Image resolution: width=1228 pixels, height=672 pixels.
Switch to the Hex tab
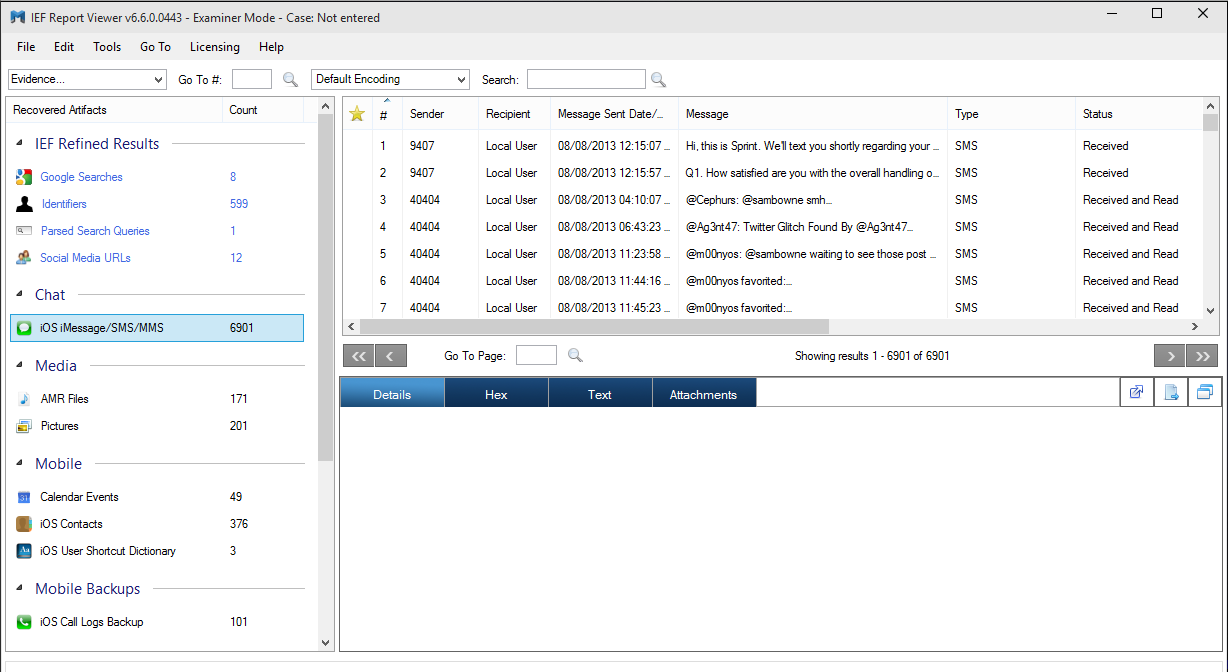tap(496, 394)
